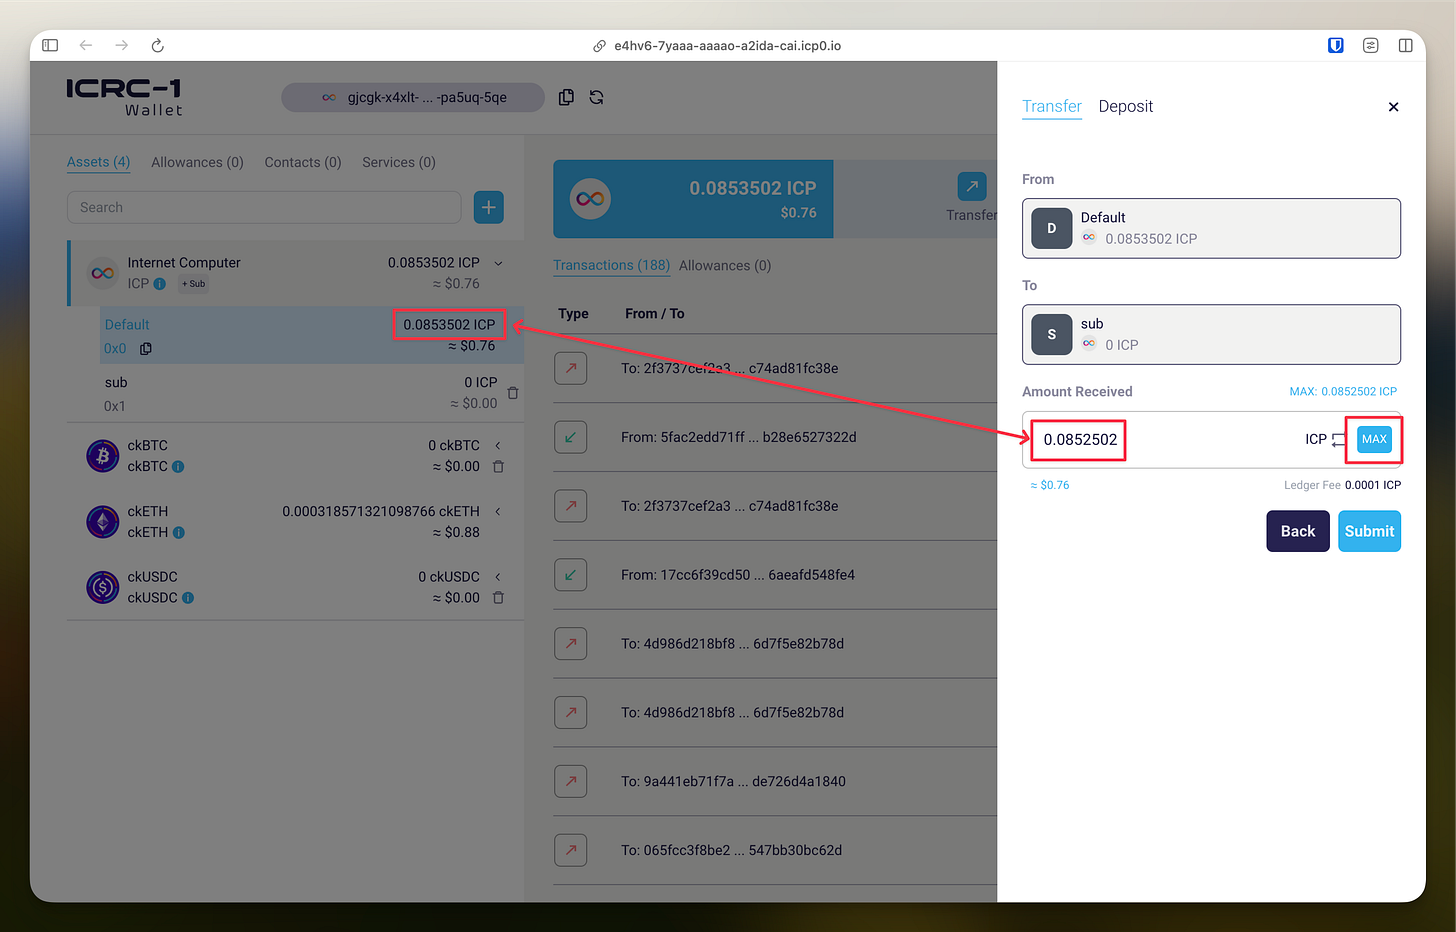
Task: Click the From: 5fac2edd71ff ... b28e6527322d text
Action: tap(738, 437)
